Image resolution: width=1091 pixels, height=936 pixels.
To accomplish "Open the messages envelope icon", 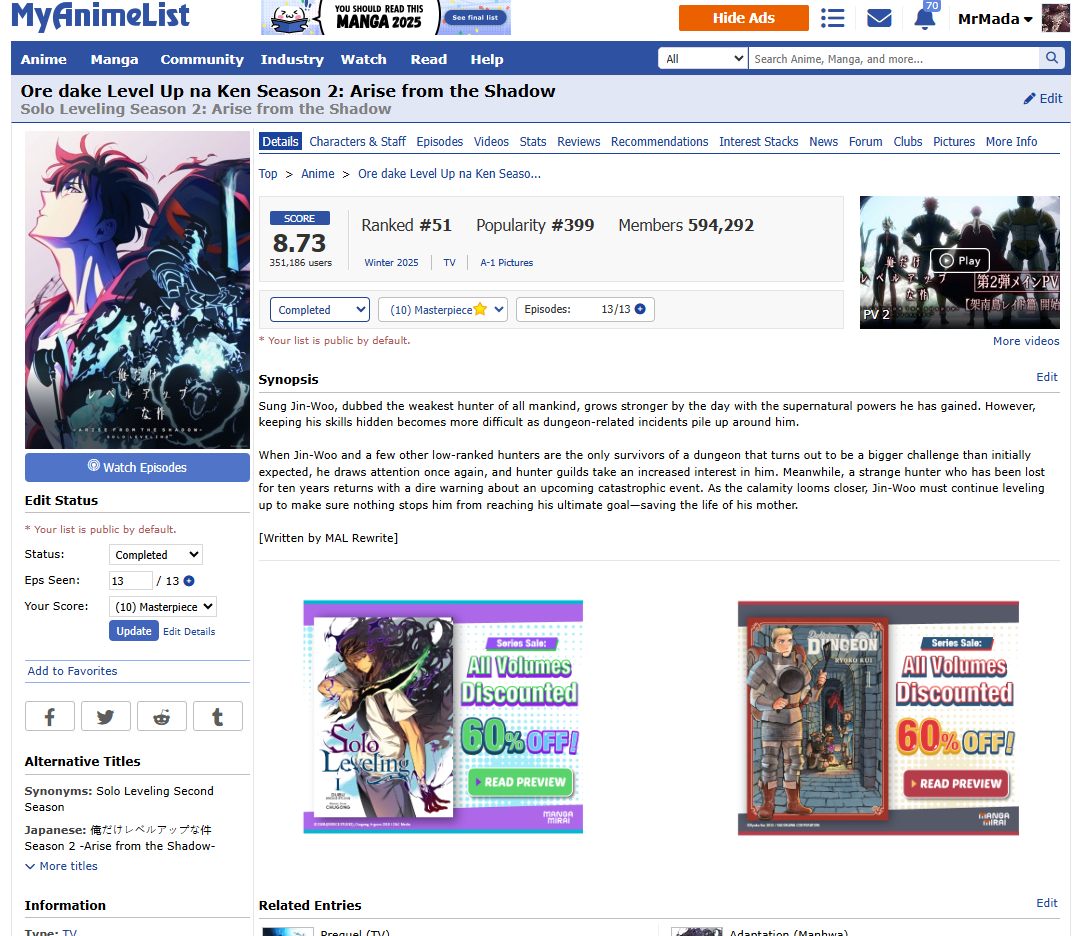I will coord(879,18).
